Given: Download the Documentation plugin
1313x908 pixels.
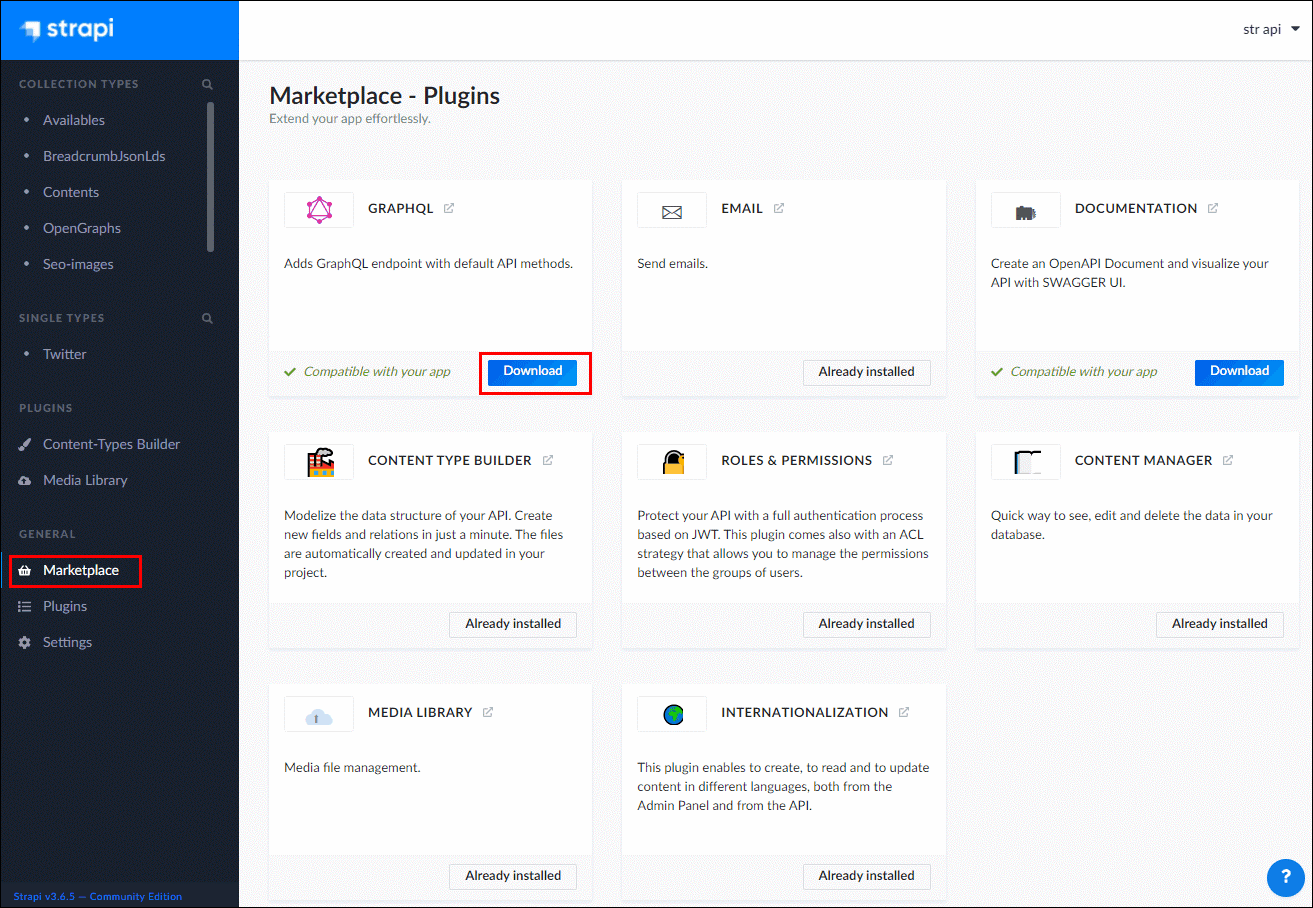Looking at the screenshot, I should (x=1240, y=371).
